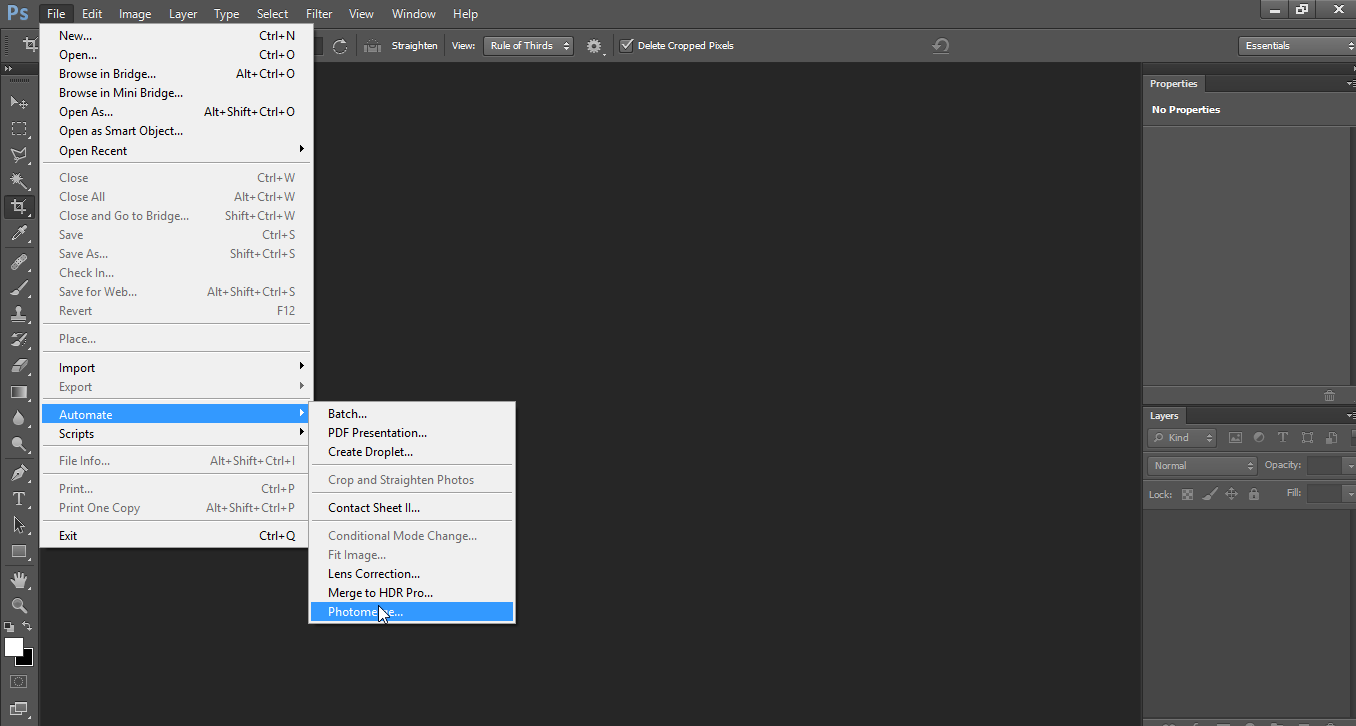Open the Kind filter dropdown

pos(1182,438)
